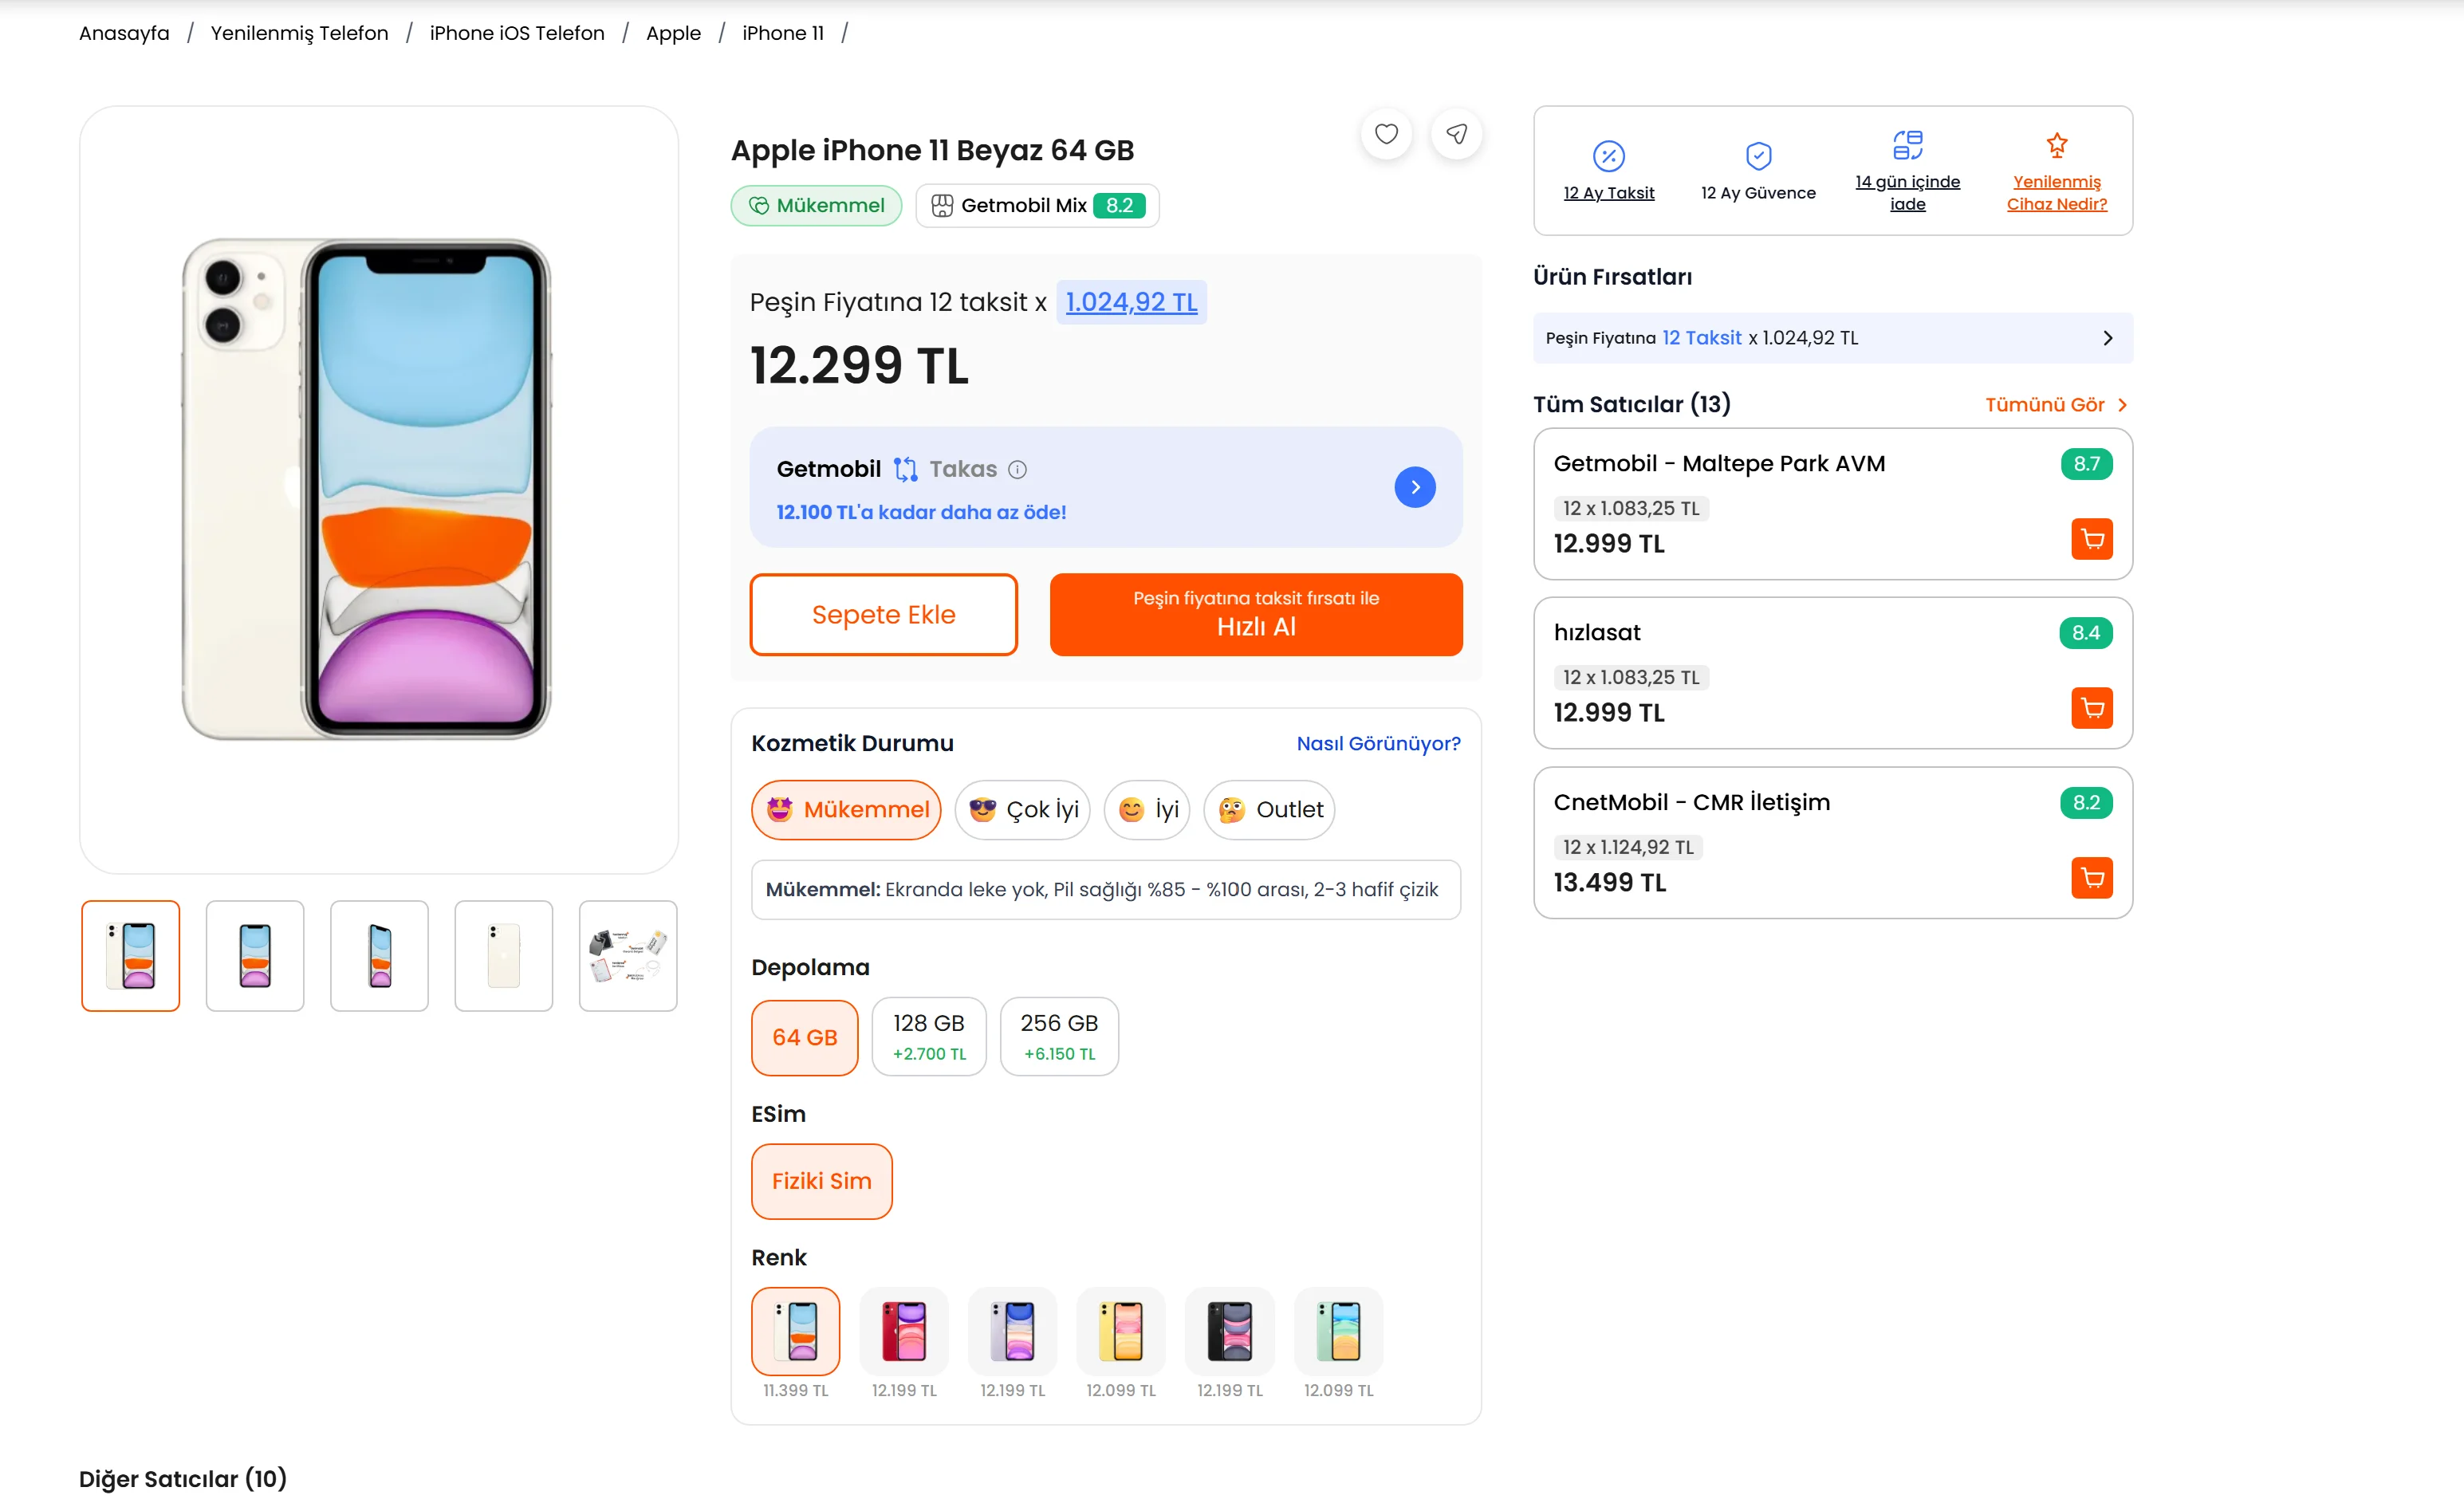Click 12.100 TL'a kadar daha az öde text
Screen dimensions: 2464x1499
coord(921,512)
